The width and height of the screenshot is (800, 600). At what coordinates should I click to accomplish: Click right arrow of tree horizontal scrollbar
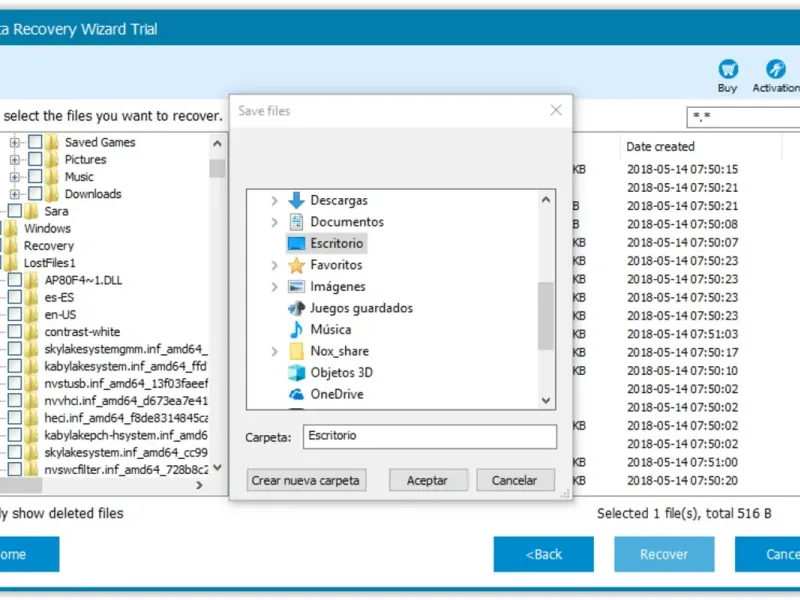[x=199, y=485]
